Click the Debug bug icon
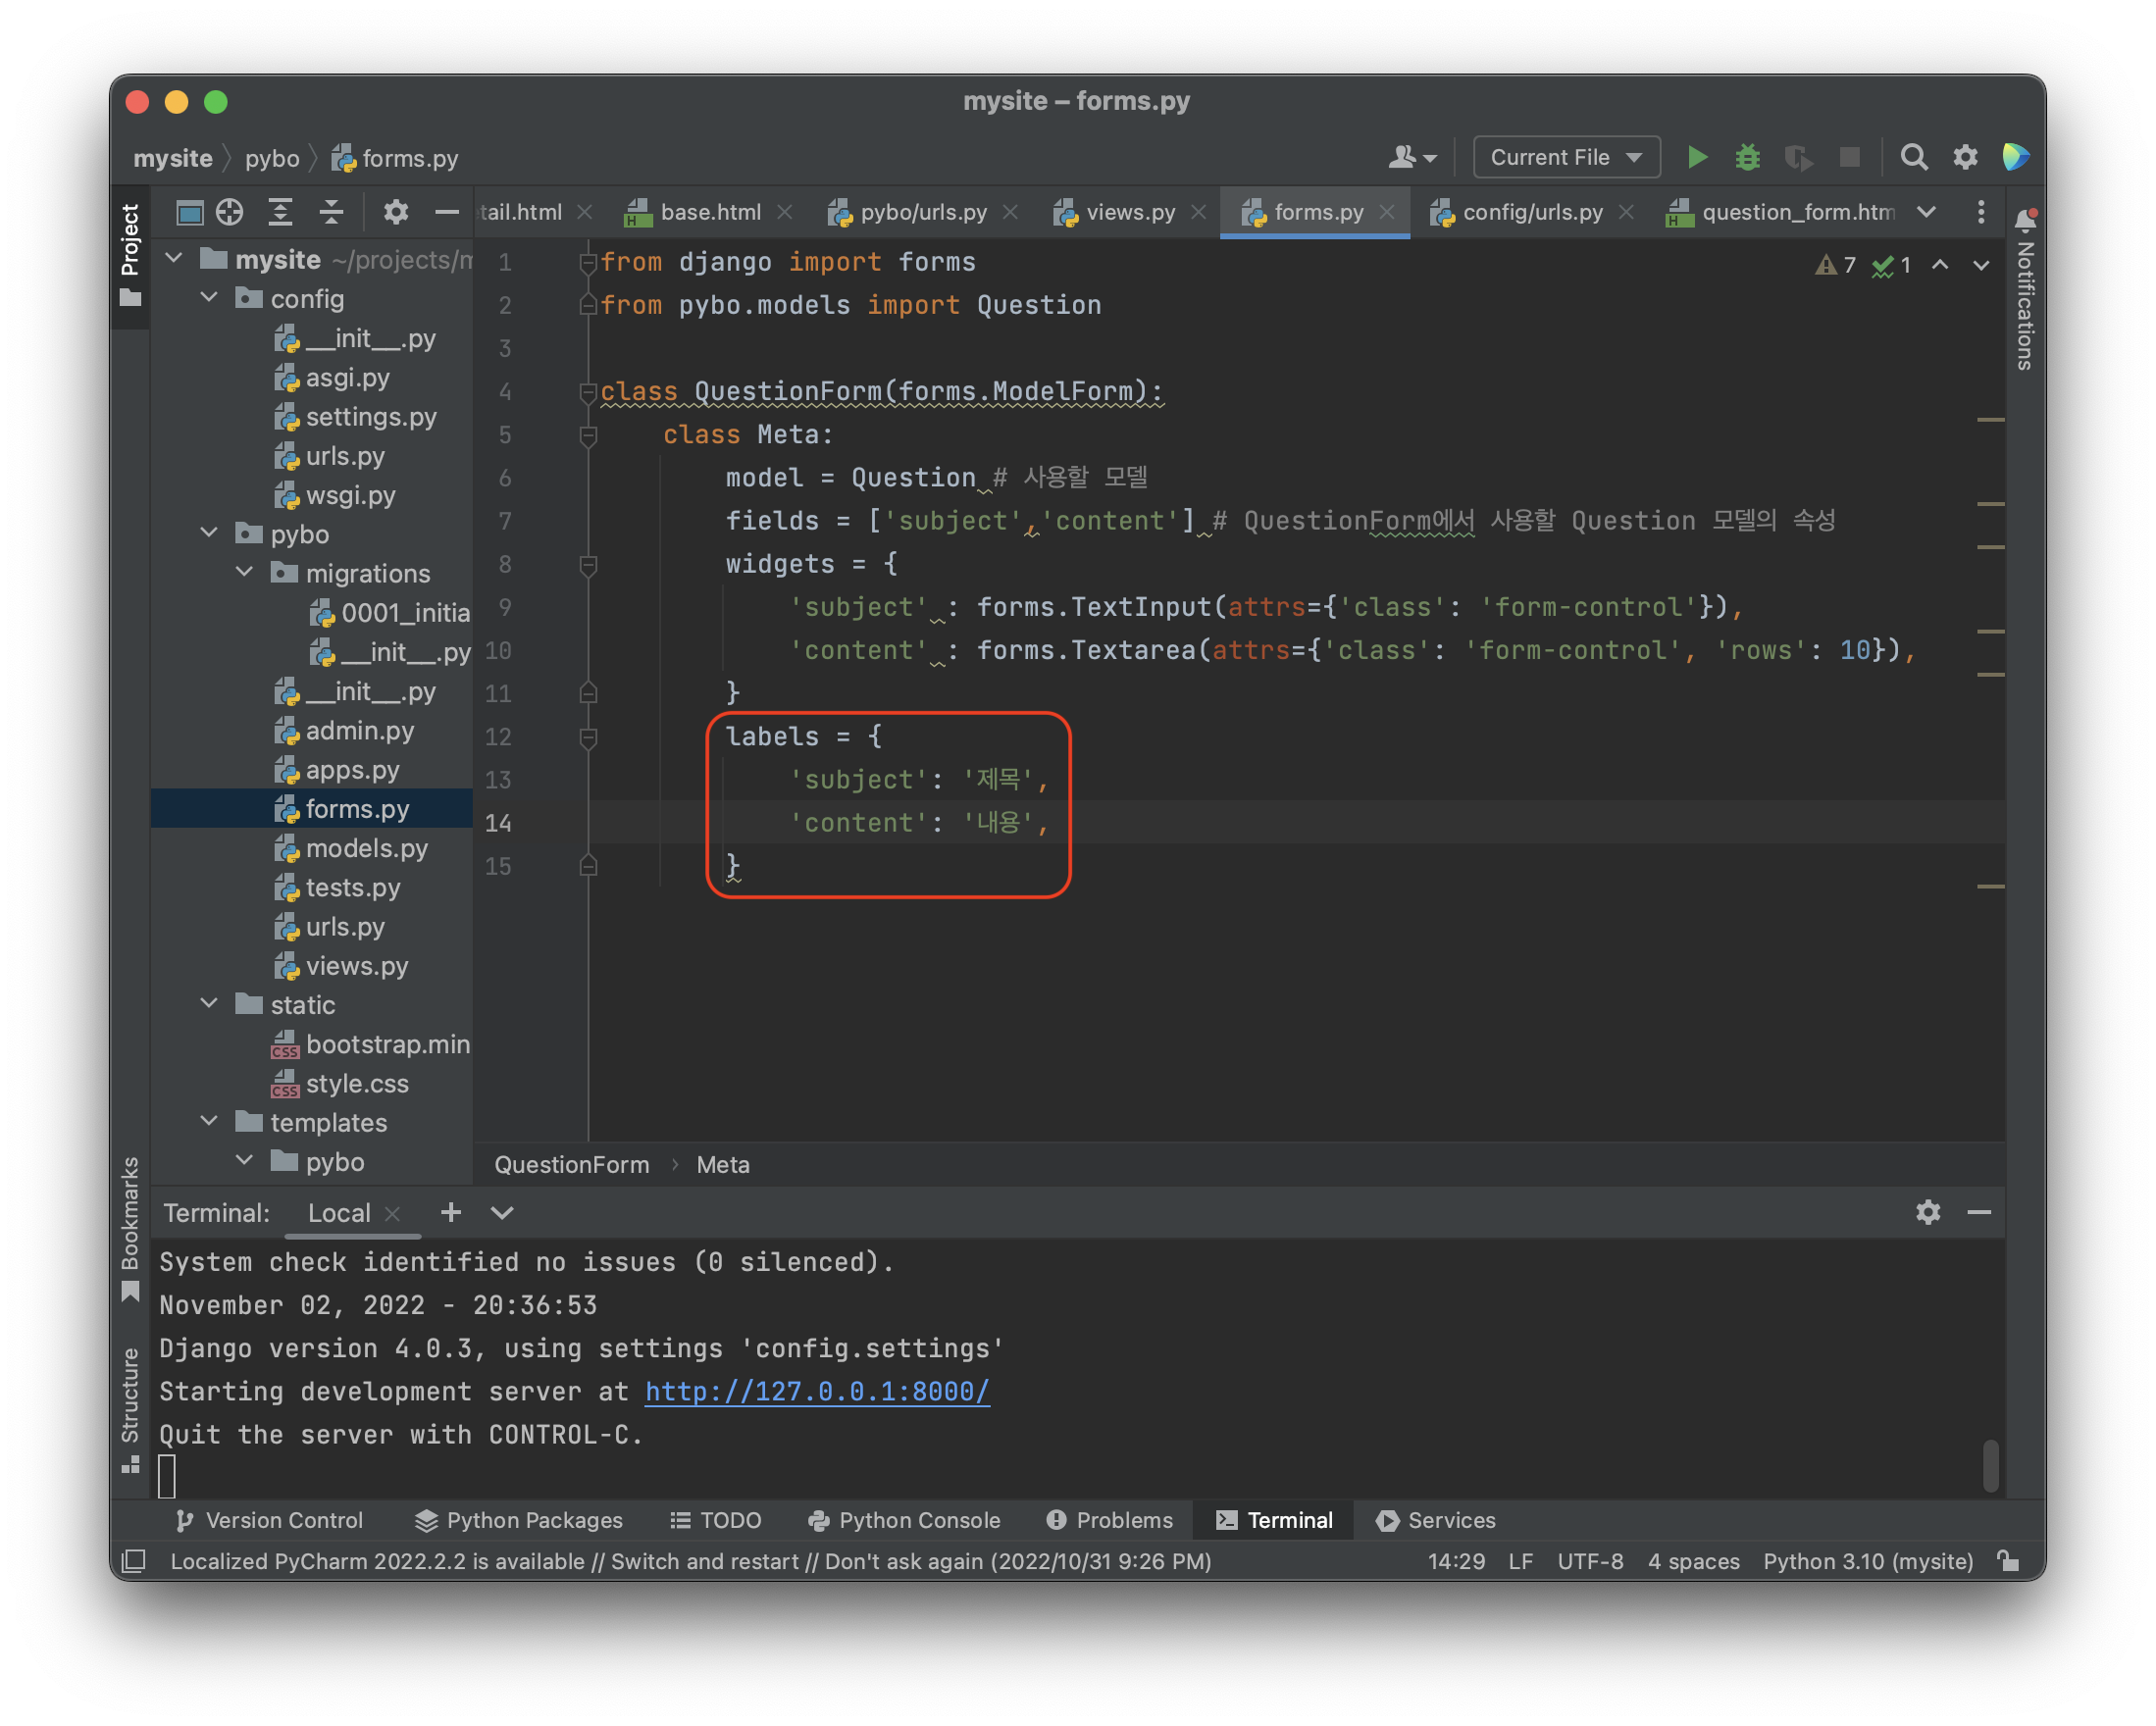Screen dimensions: 2156x1726 [1747, 158]
